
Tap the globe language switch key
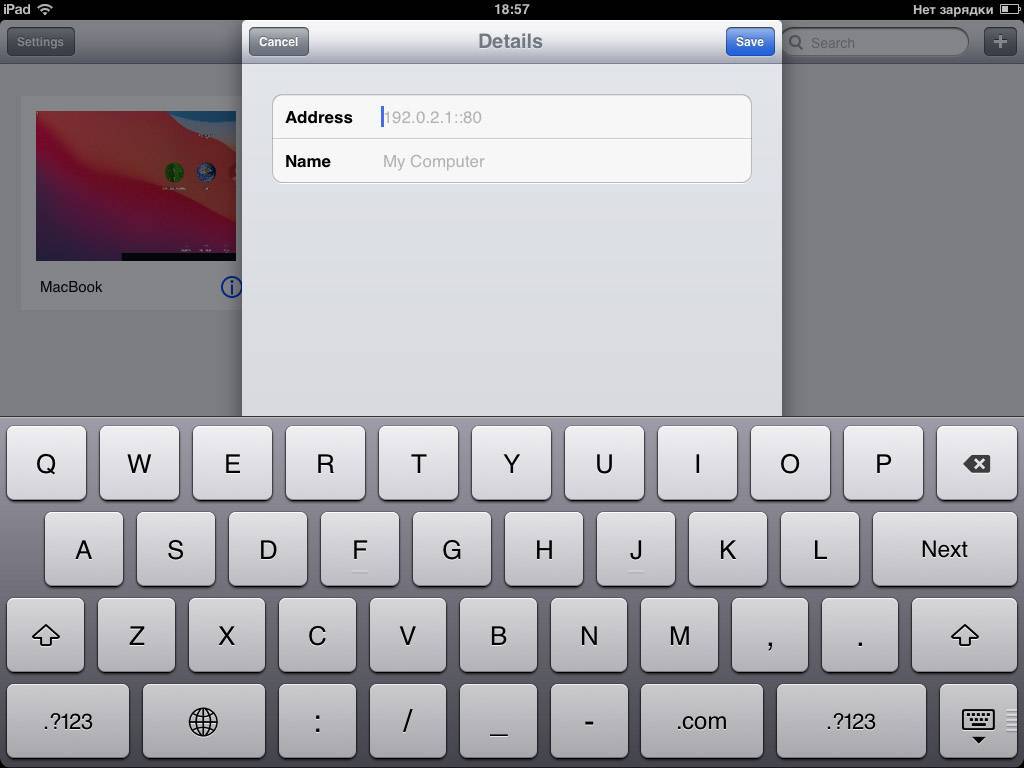tap(203, 721)
